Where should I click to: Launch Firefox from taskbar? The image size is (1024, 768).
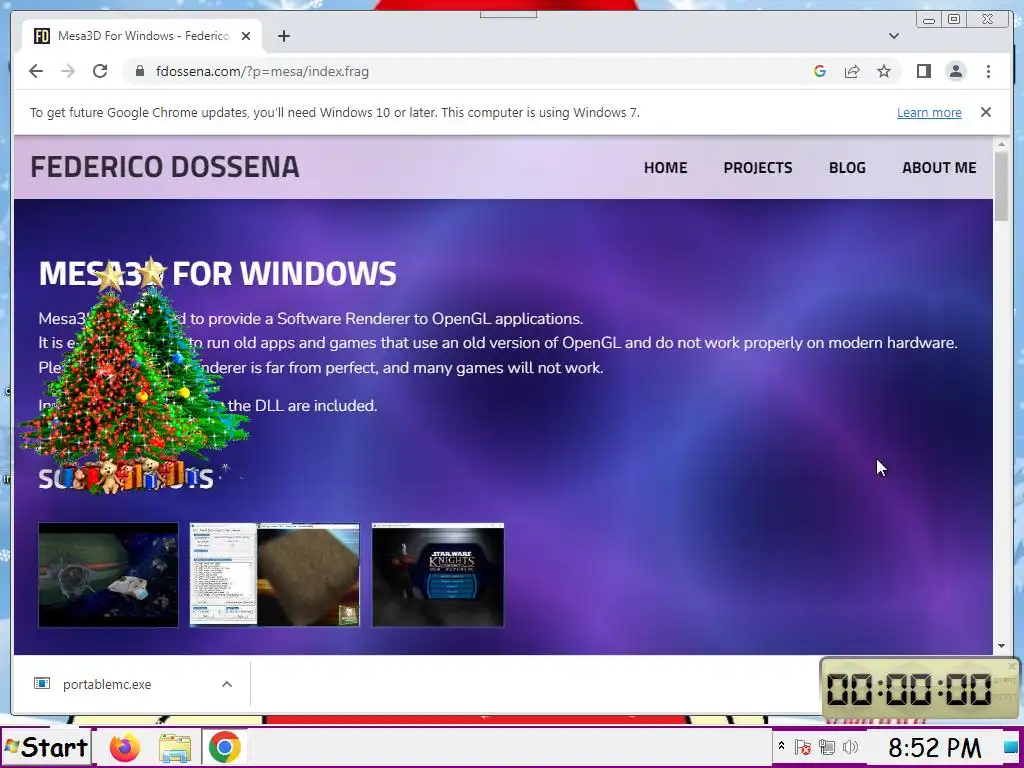click(125, 747)
